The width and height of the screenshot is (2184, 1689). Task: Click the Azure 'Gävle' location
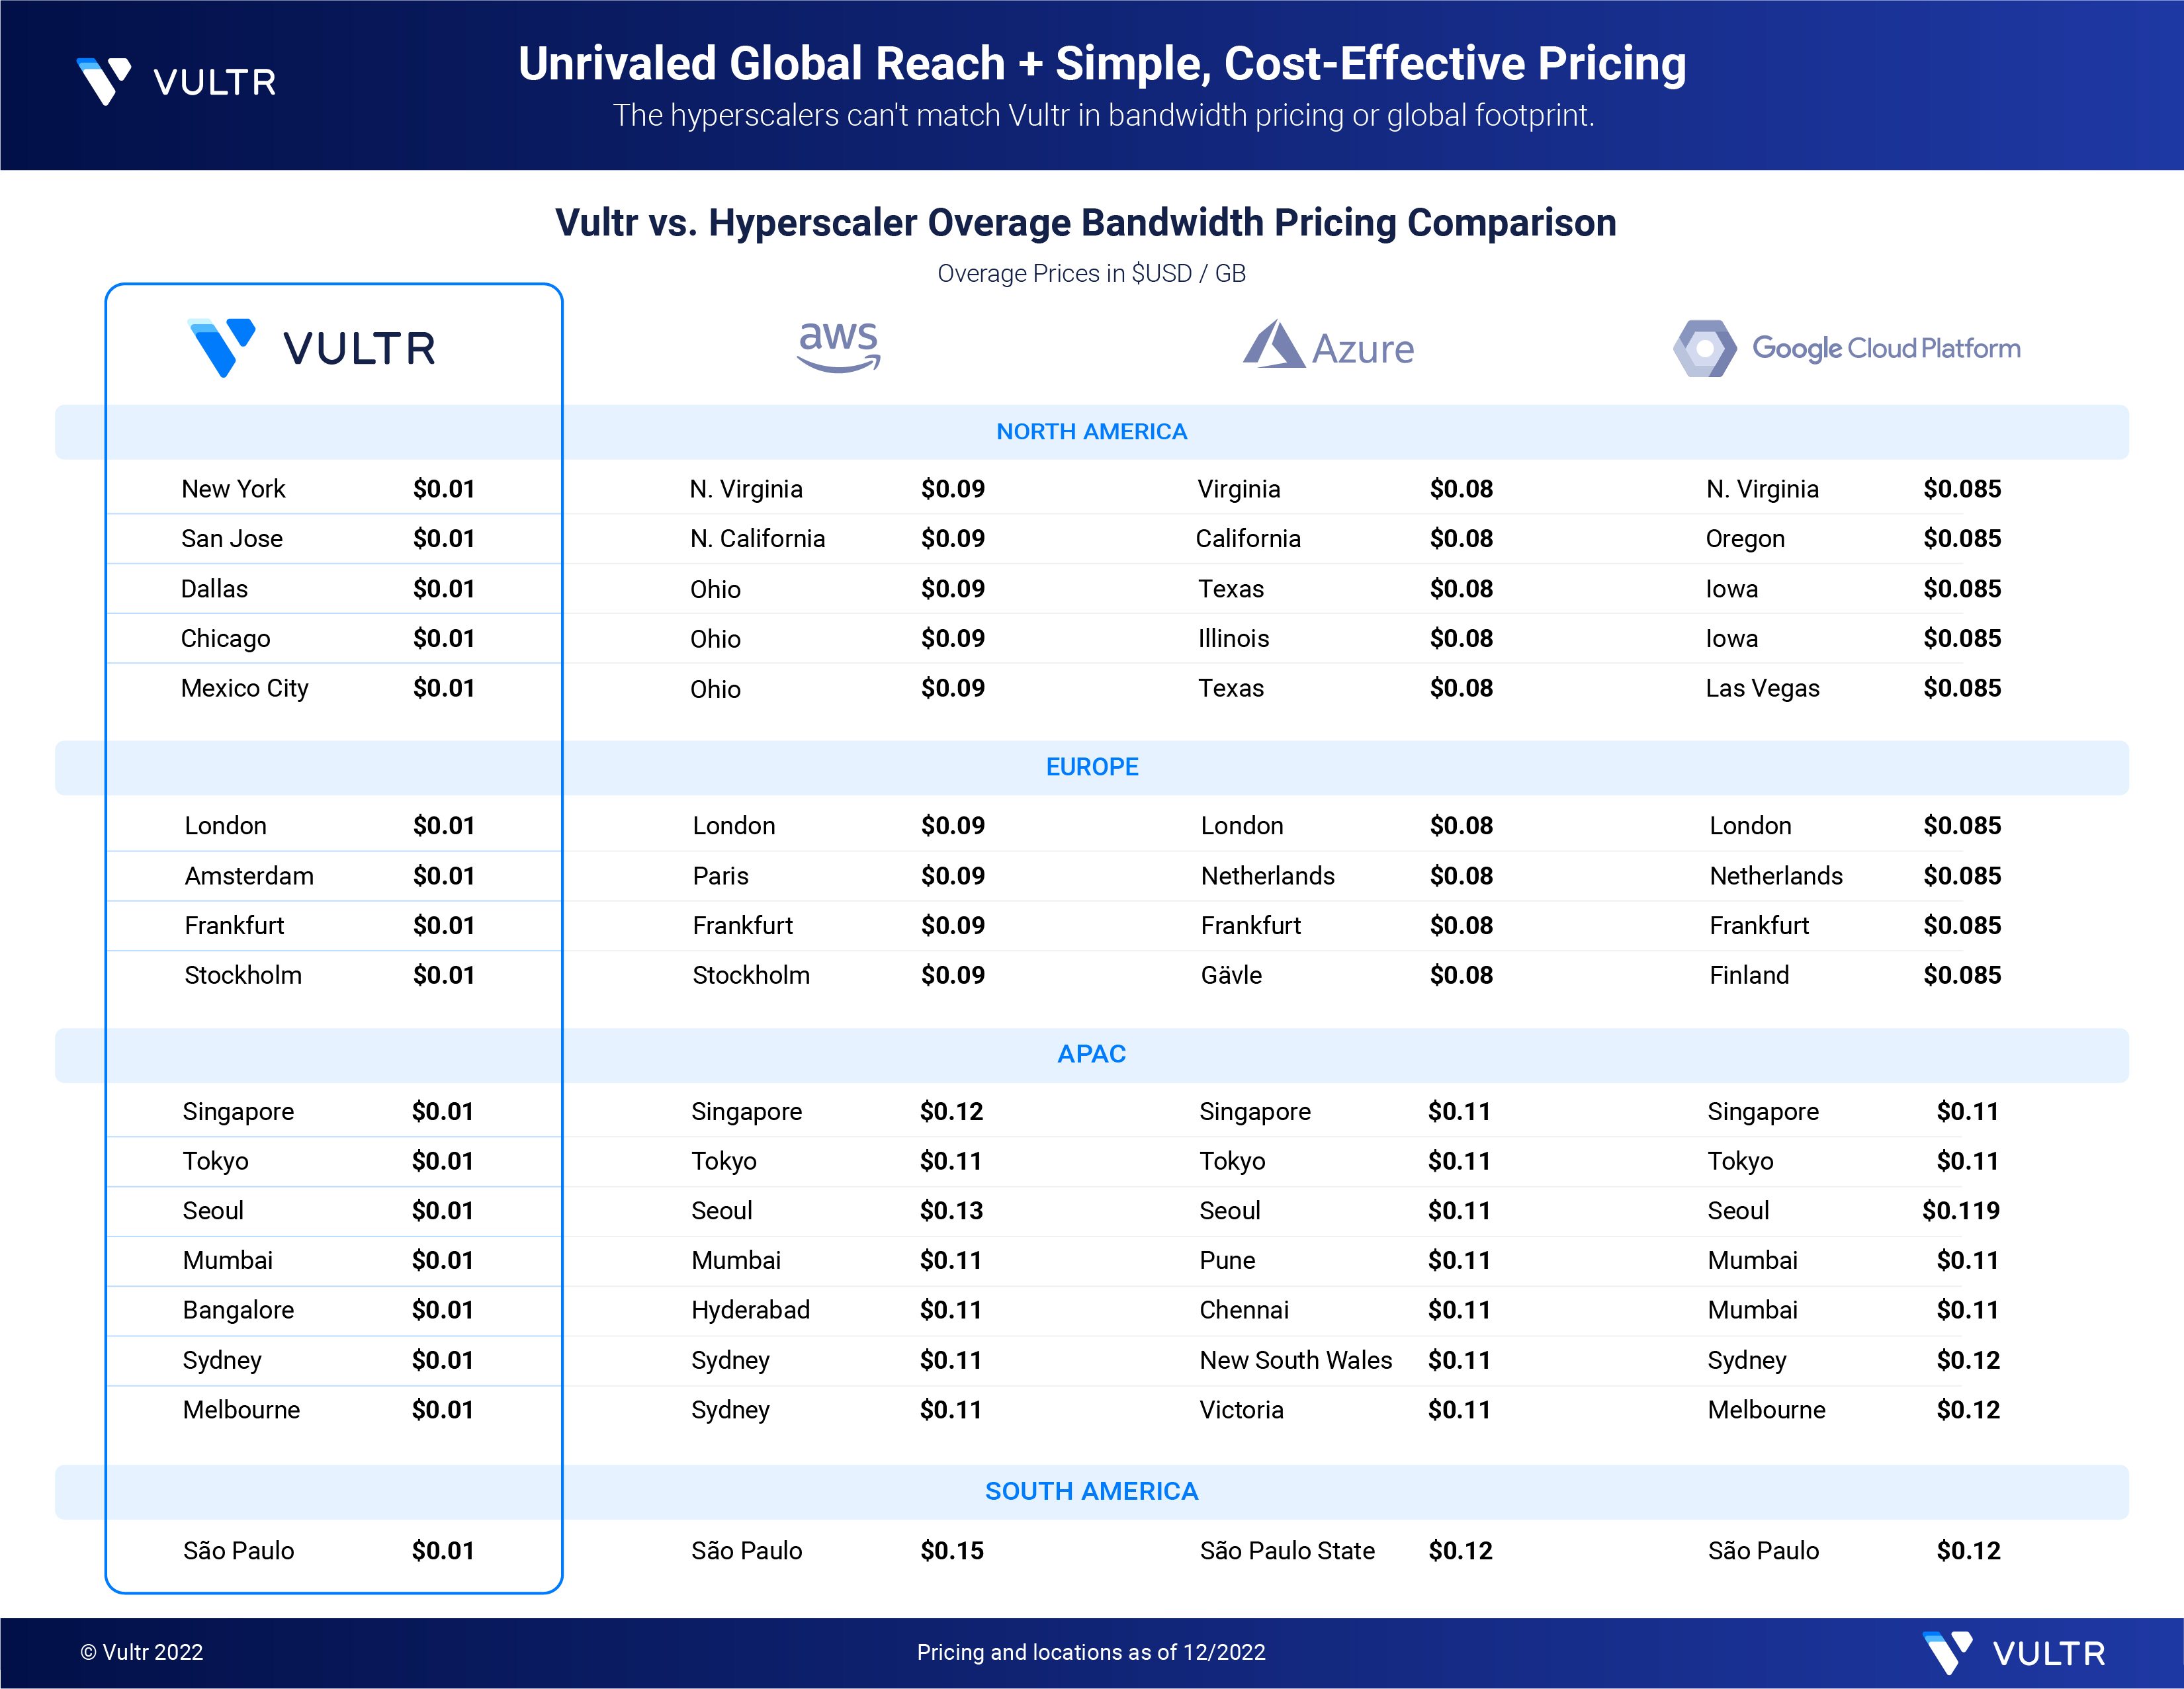pyautogui.click(x=1231, y=975)
